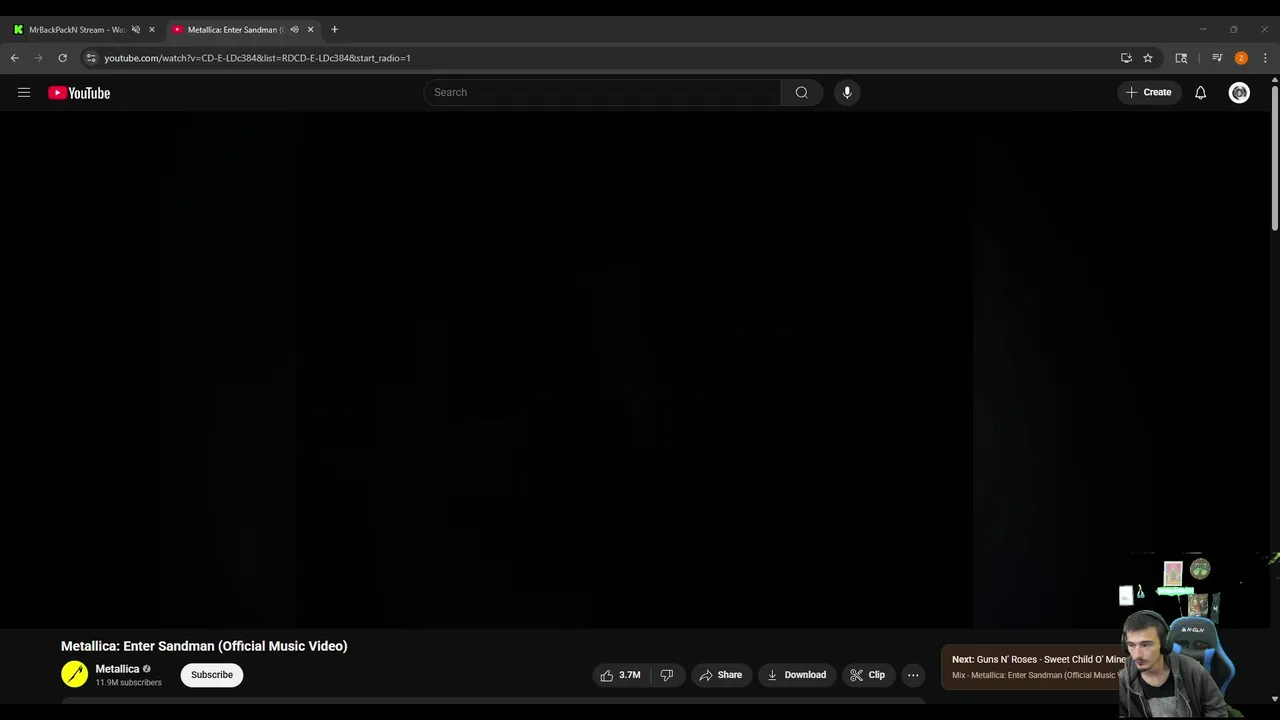Start voice search with microphone icon

(x=847, y=92)
